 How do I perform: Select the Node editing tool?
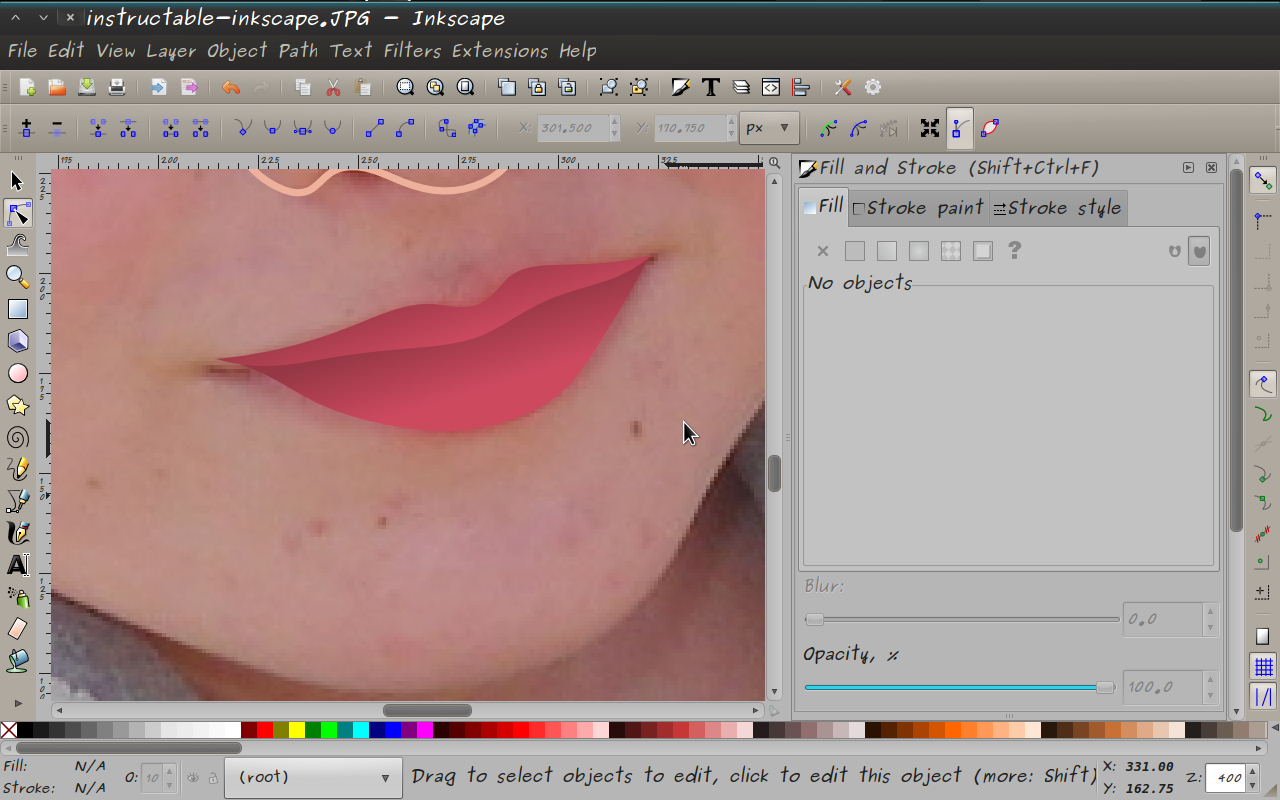tap(17, 213)
